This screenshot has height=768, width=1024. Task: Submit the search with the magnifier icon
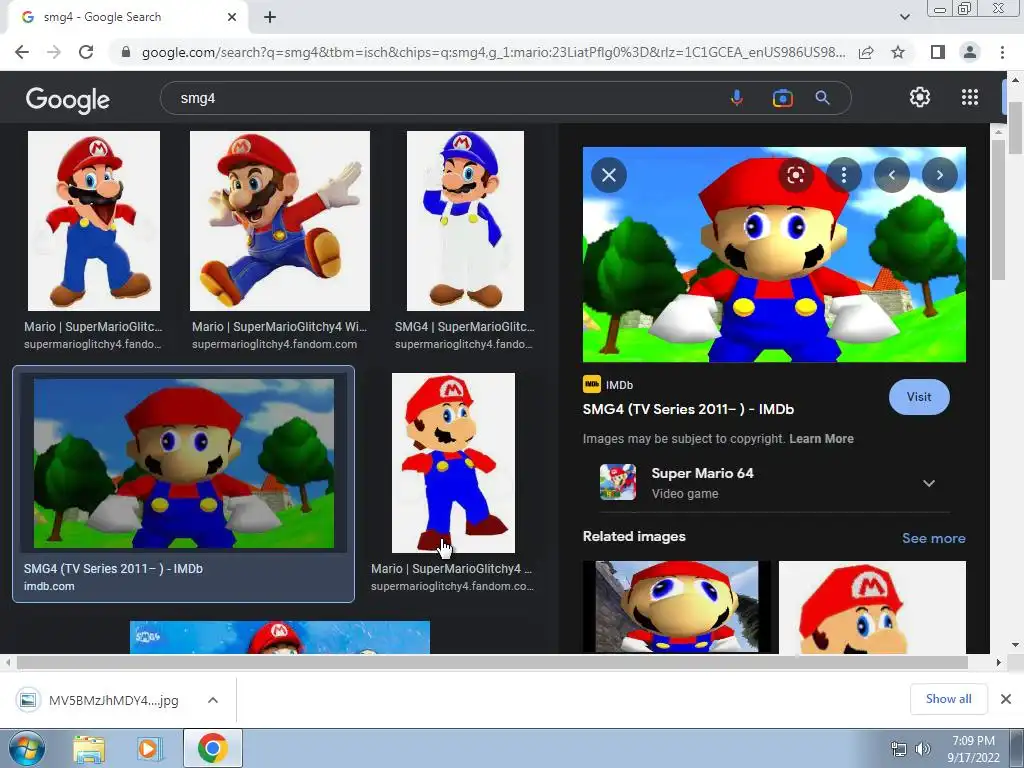[822, 98]
